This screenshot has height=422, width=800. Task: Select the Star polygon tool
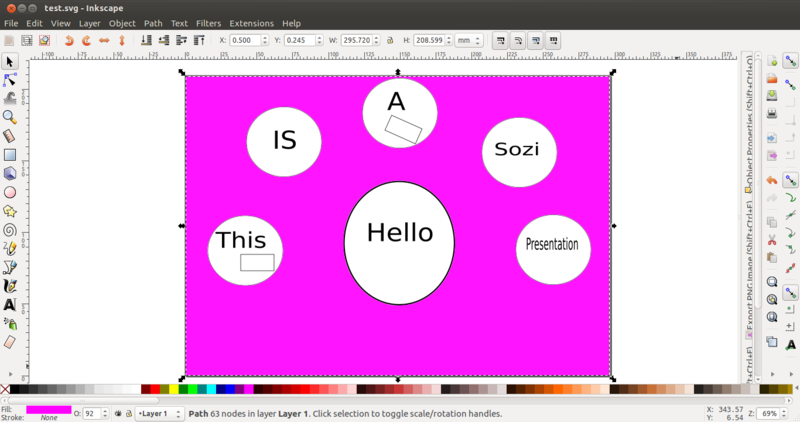pyautogui.click(x=10, y=211)
